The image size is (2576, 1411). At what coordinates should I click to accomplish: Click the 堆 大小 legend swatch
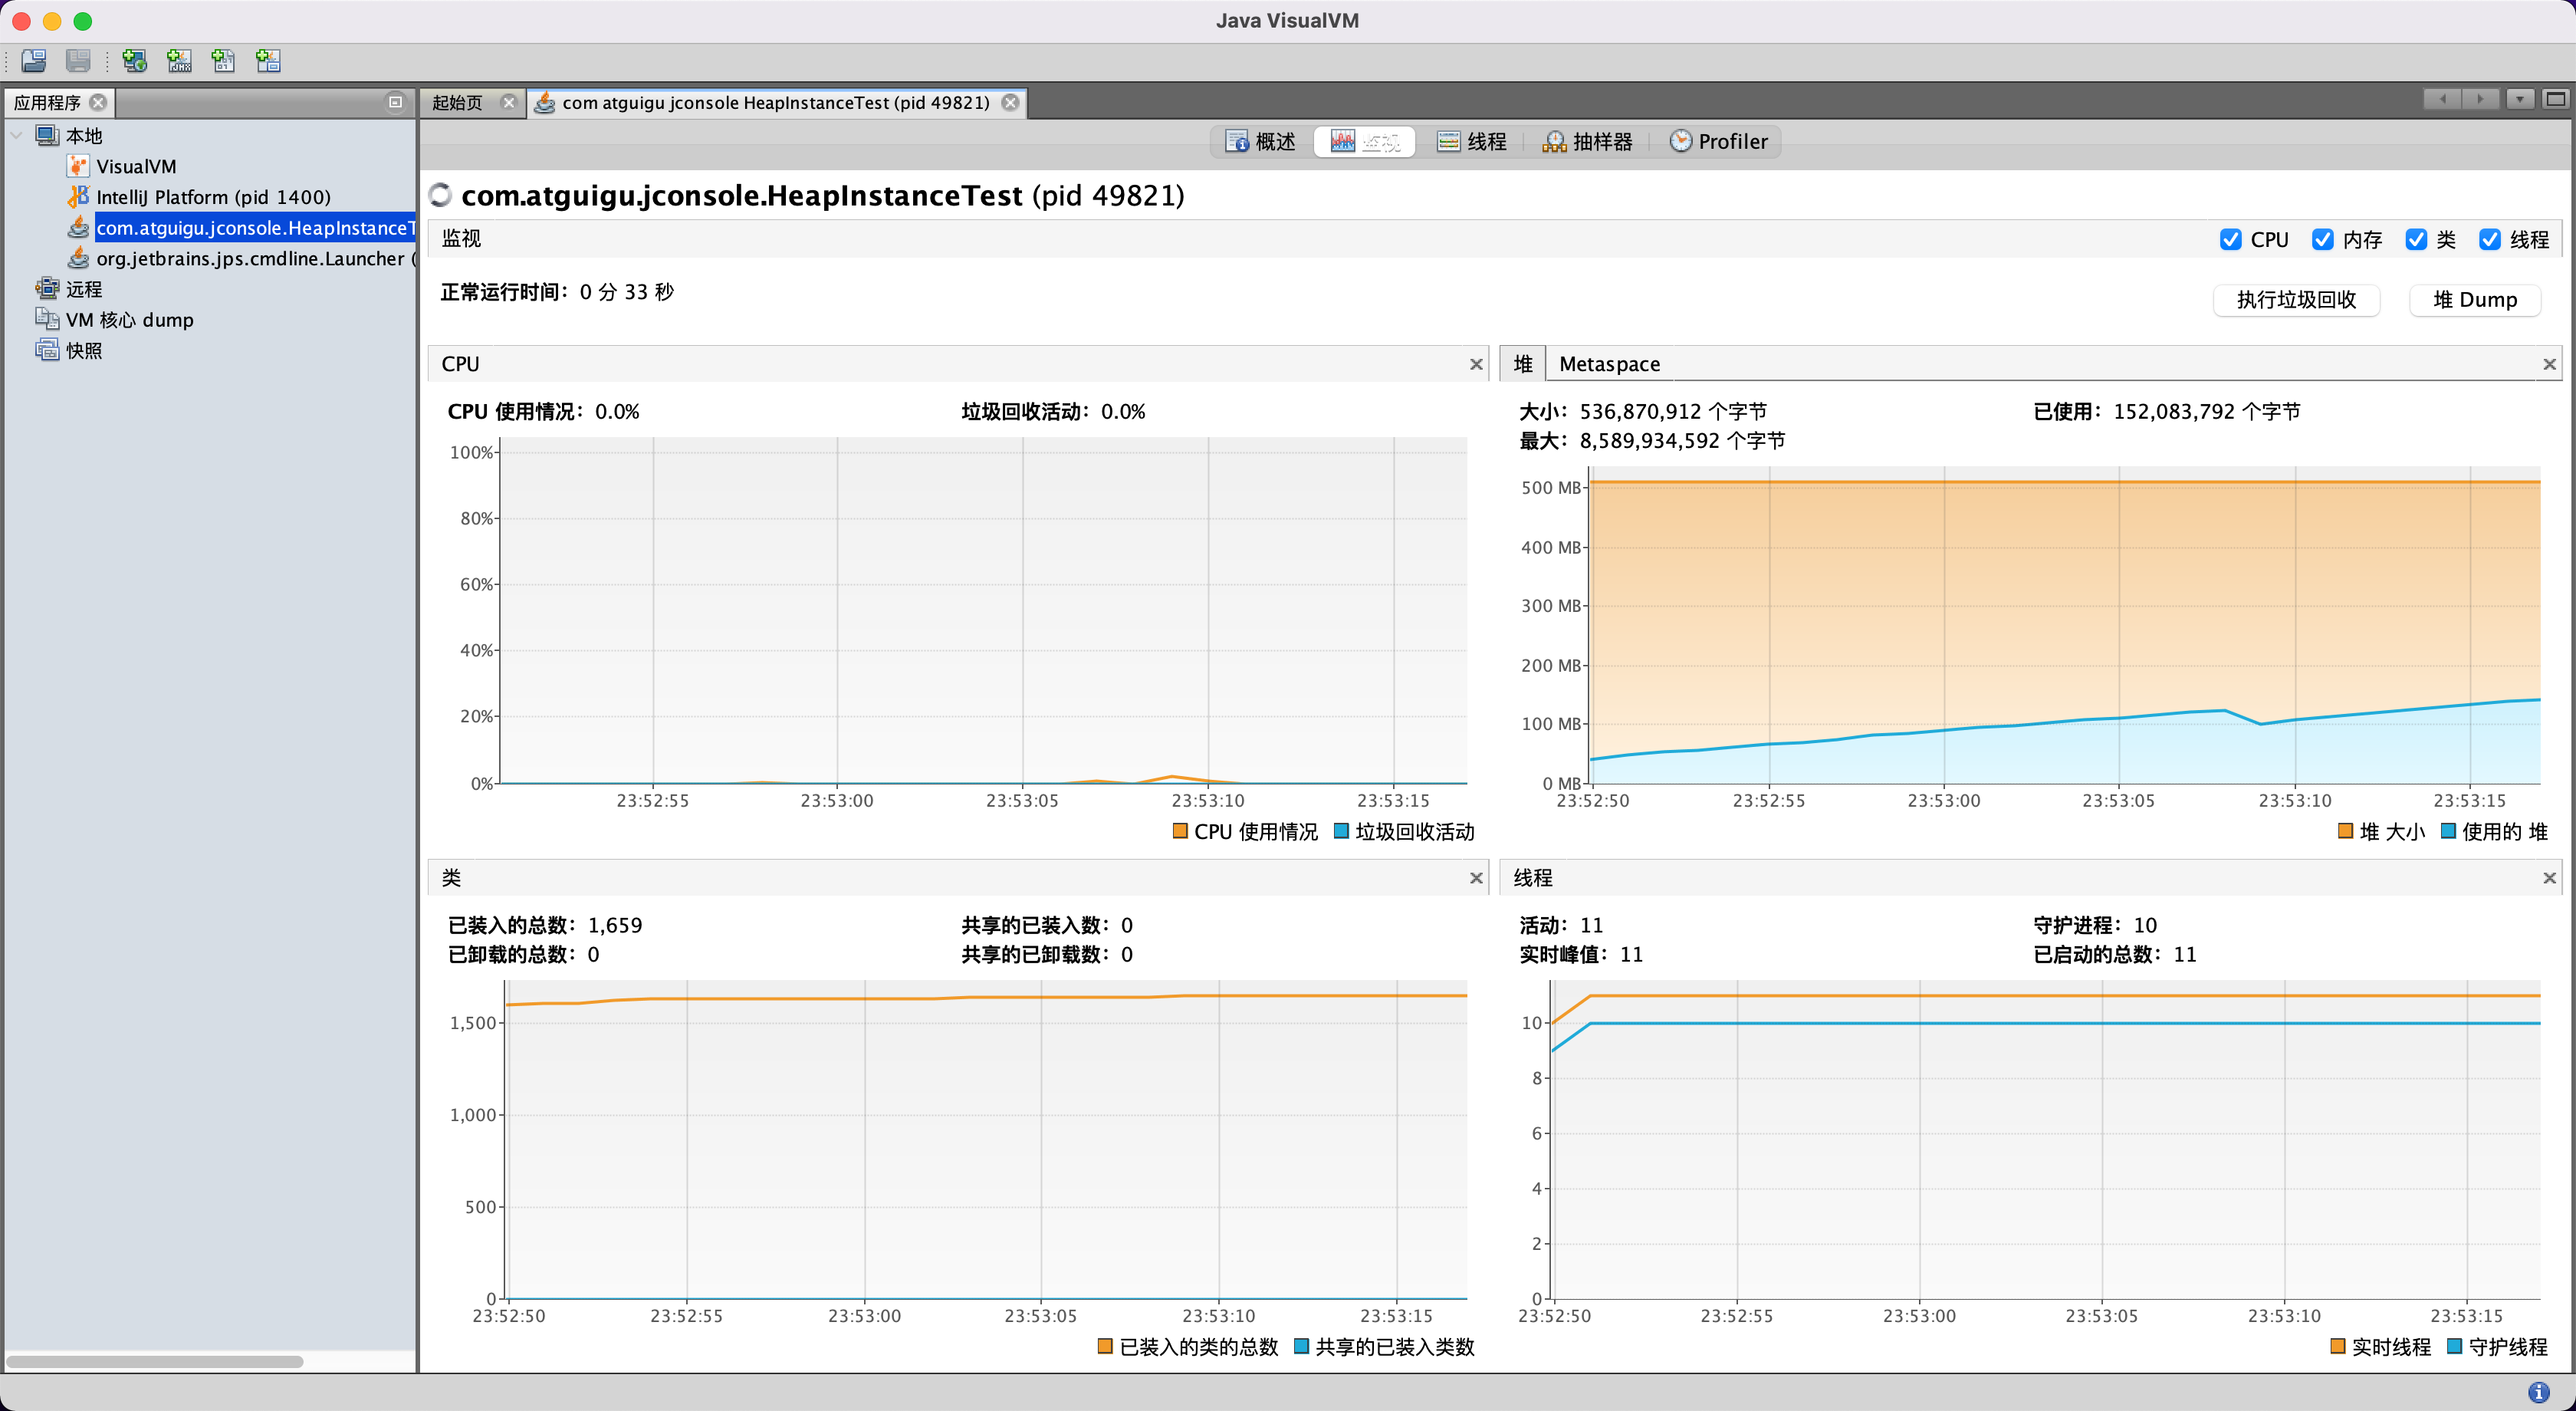point(2346,831)
